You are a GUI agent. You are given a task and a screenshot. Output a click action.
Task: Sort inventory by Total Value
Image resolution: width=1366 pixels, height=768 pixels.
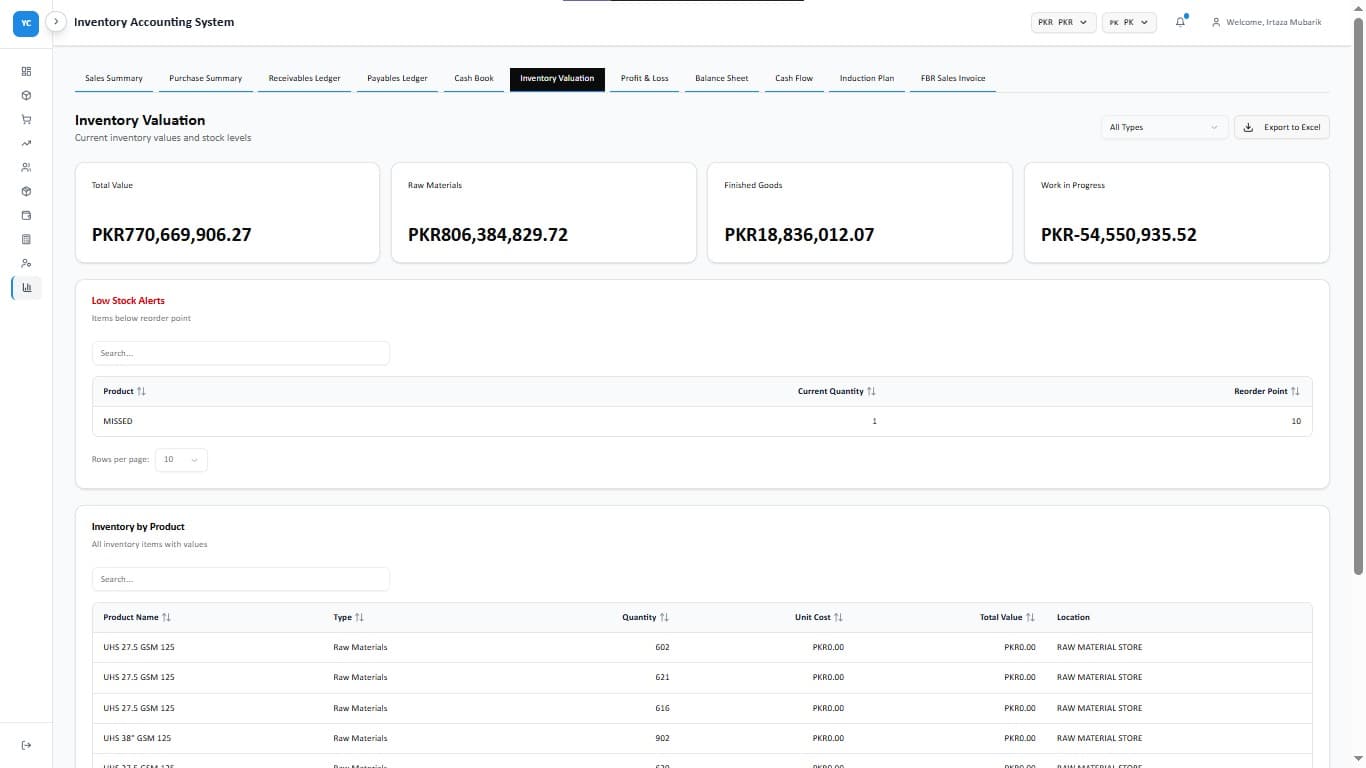click(1007, 617)
